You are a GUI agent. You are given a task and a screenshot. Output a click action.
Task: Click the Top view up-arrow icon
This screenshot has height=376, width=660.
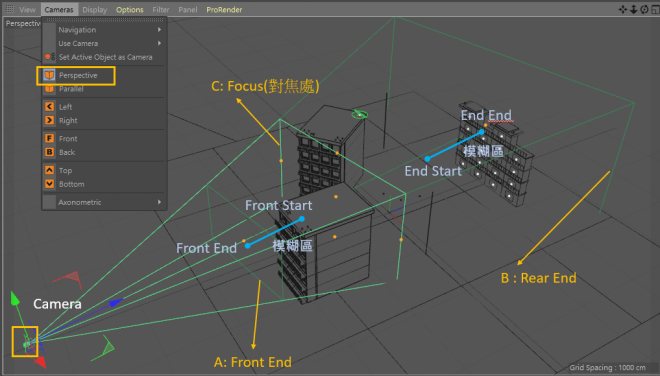pos(49,170)
